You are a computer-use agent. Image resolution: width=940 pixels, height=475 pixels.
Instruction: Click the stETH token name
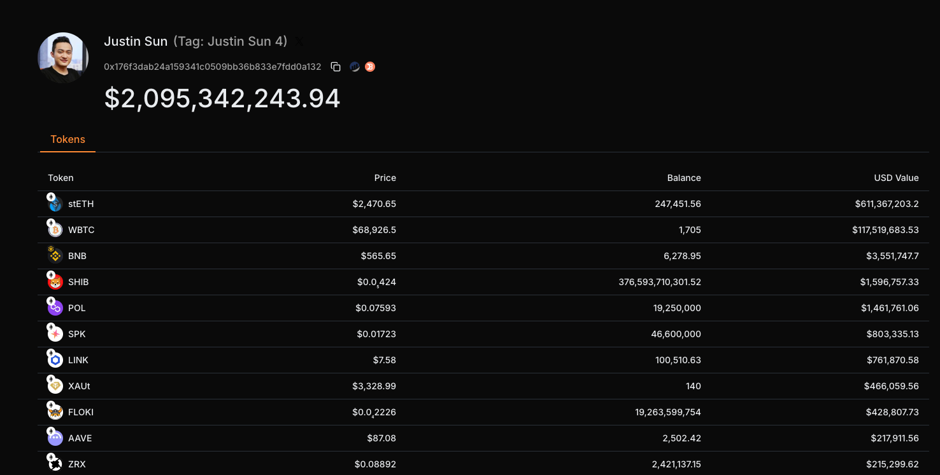pyautogui.click(x=81, y=204)
